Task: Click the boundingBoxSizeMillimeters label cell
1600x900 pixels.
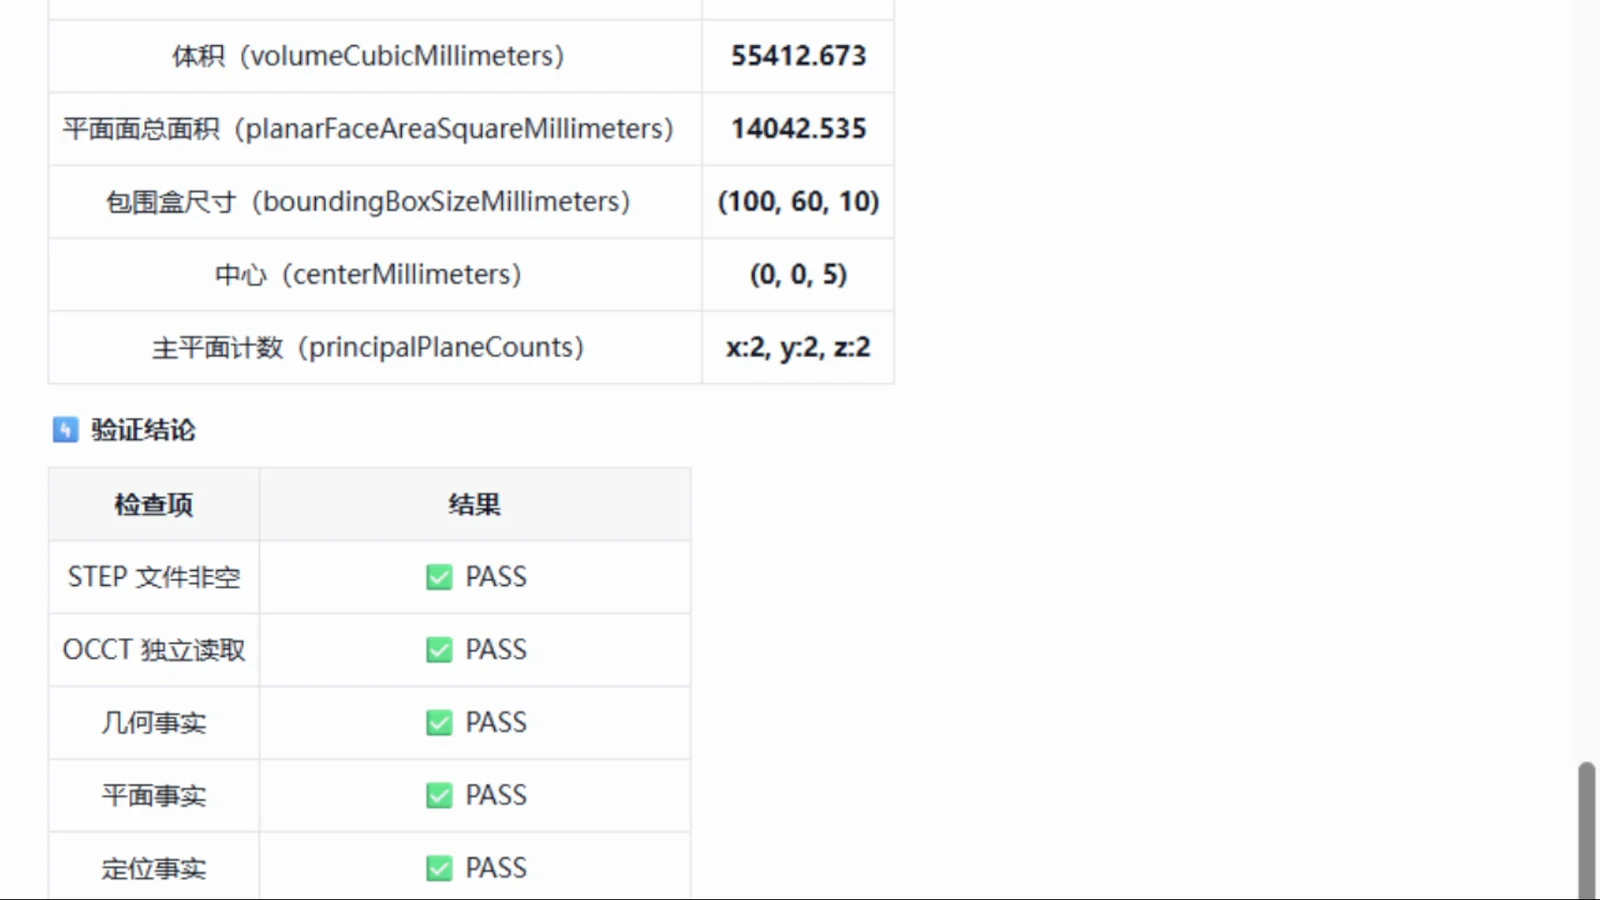Action: coord(375,202)
